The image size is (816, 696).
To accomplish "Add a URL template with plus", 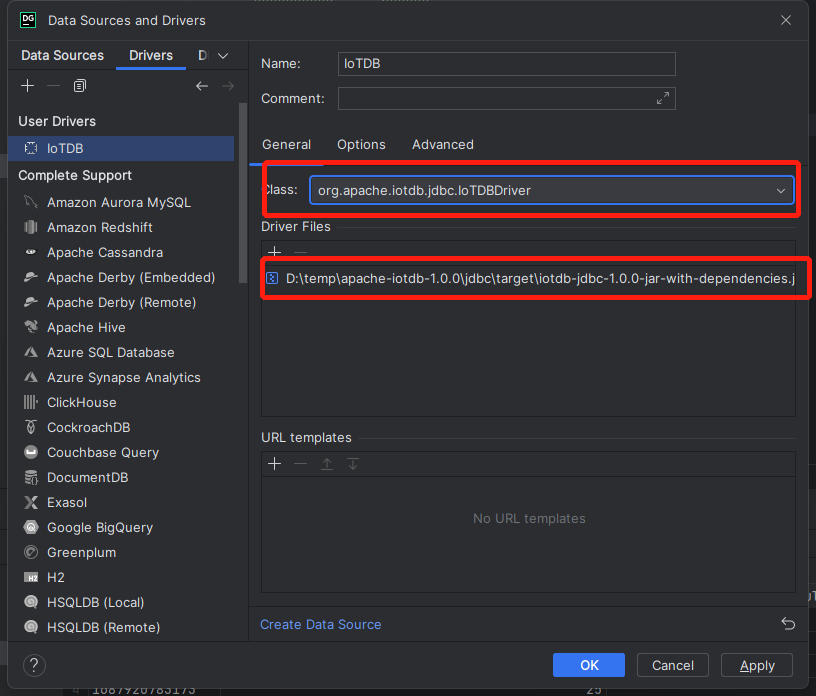I will [x=274, y=463].
